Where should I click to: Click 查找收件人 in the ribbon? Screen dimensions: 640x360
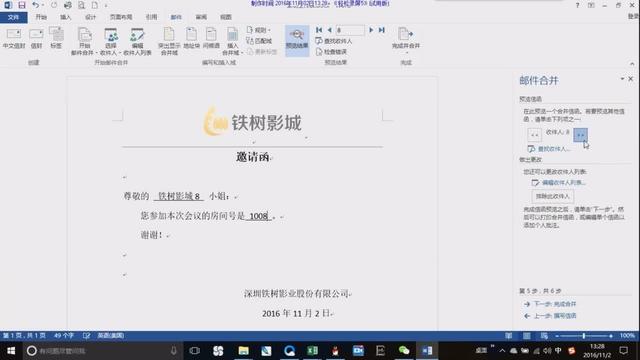coord(333,41)
